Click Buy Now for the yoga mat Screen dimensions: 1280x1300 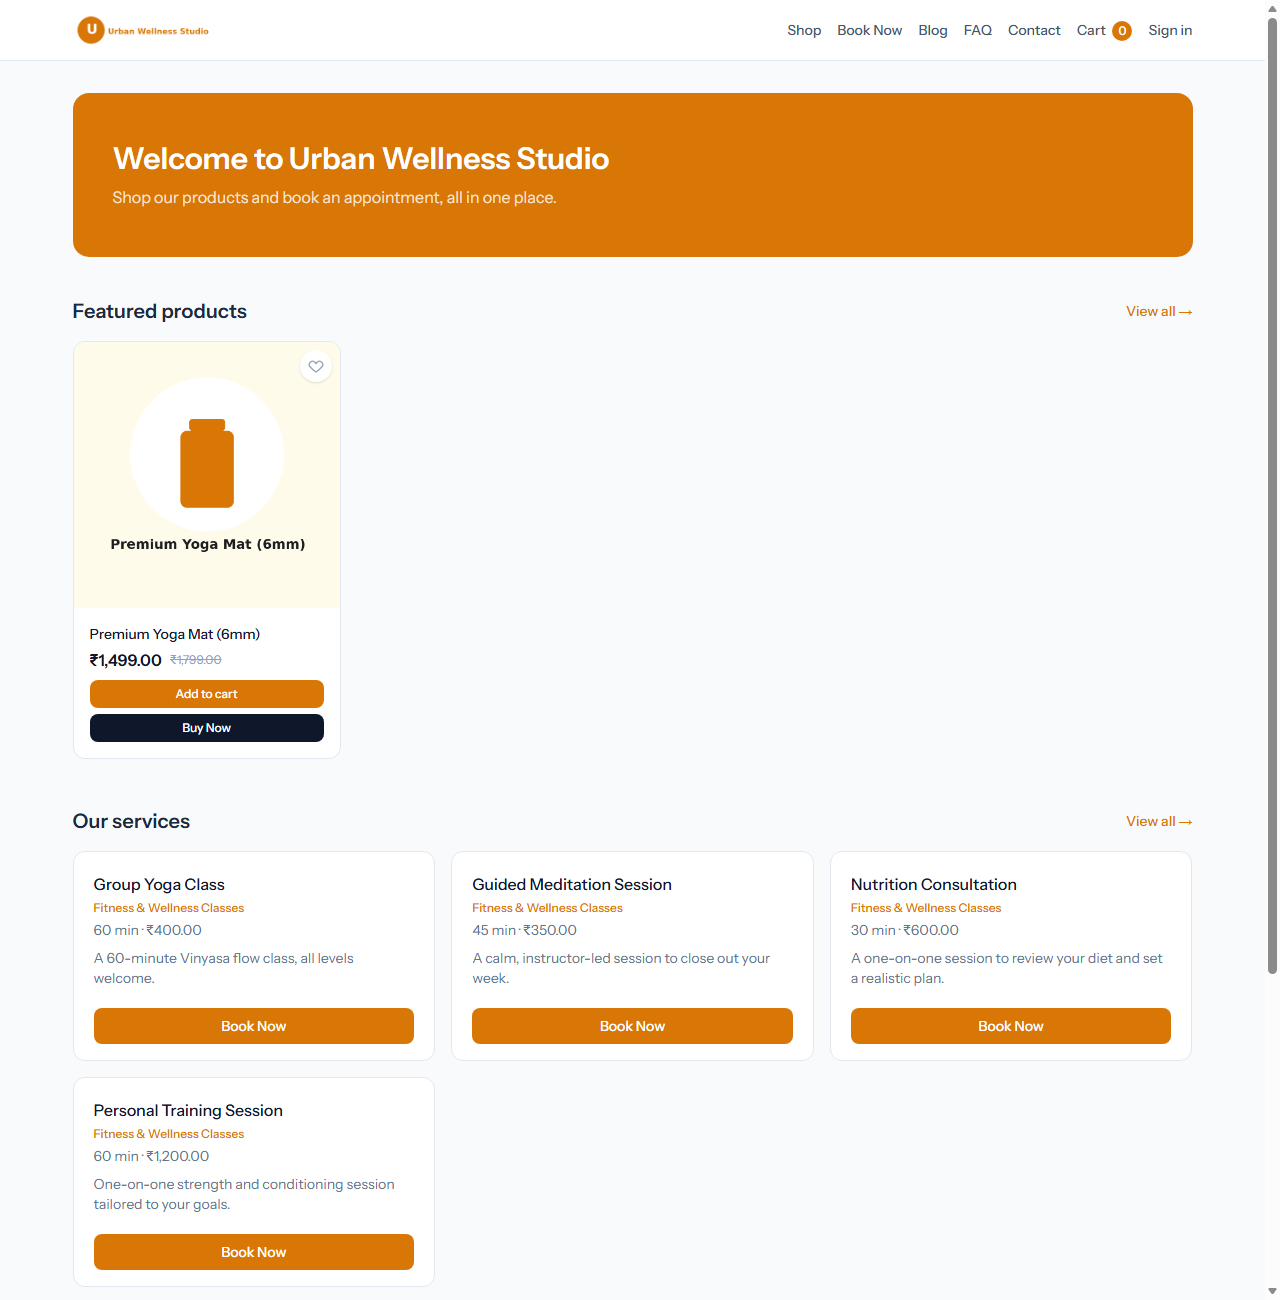coord(207,728)
